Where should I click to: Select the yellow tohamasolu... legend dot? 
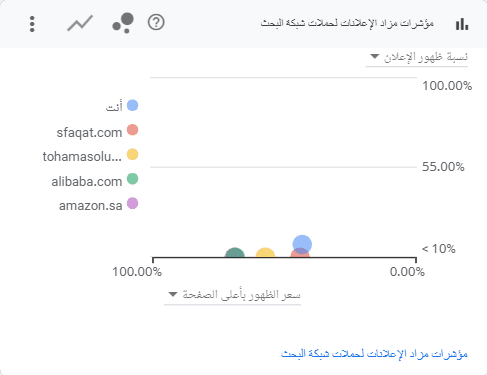click(x=133, y=154)
